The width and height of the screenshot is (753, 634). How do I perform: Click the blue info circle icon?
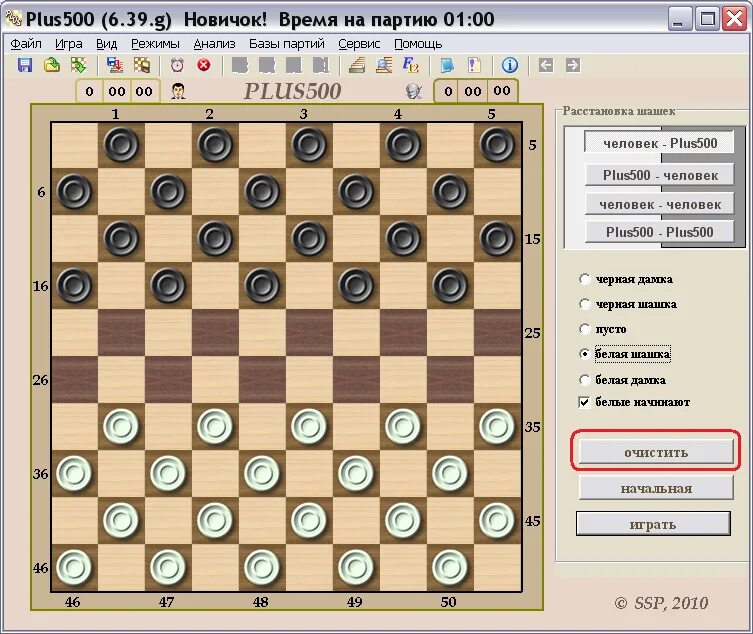tap(510, 65)
